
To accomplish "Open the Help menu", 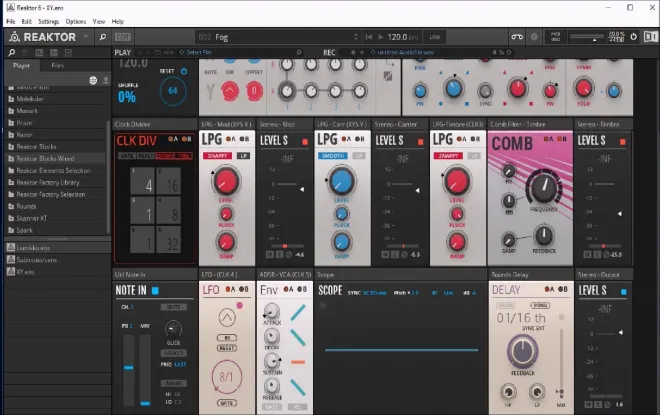I will click(117, 21).
